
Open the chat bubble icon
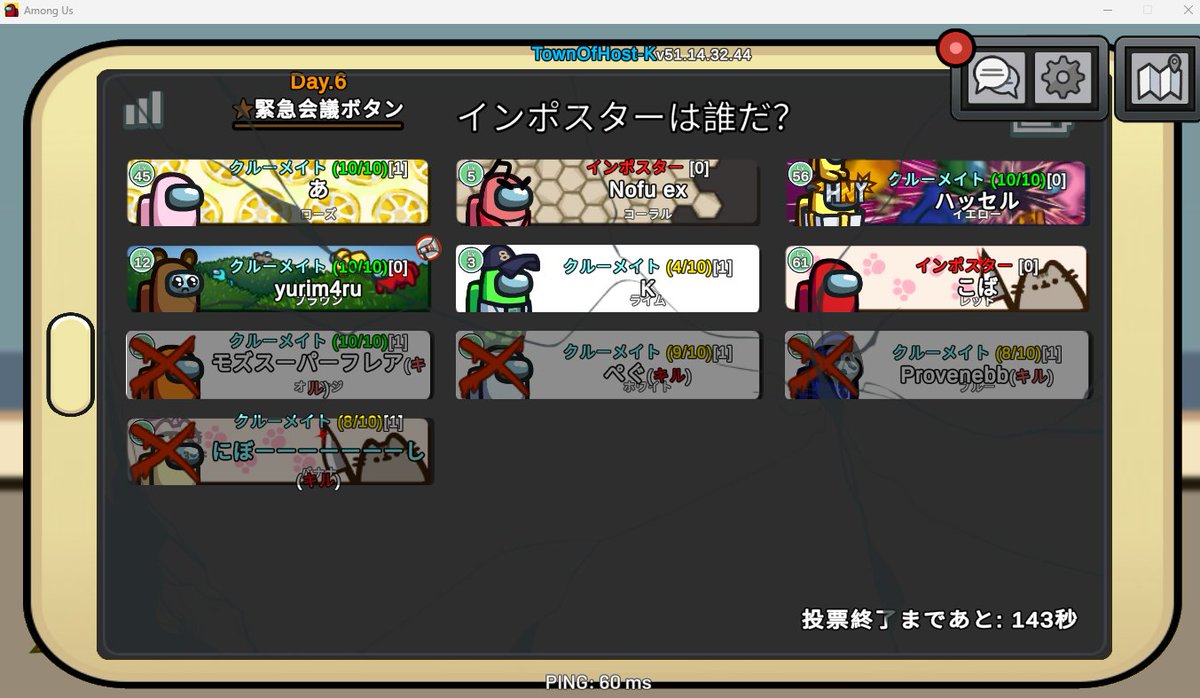point(995,78)
